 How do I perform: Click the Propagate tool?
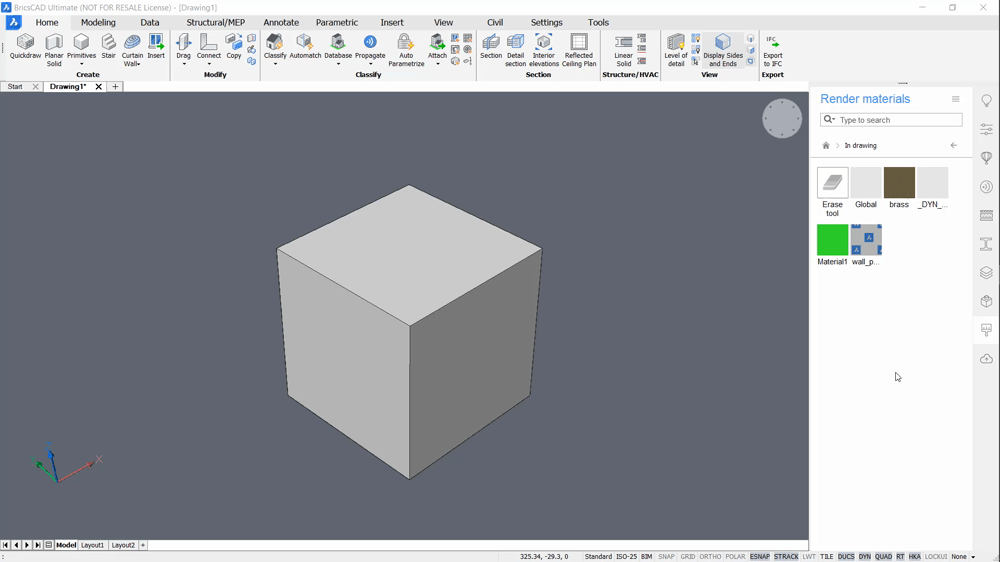tap(370, 47)
